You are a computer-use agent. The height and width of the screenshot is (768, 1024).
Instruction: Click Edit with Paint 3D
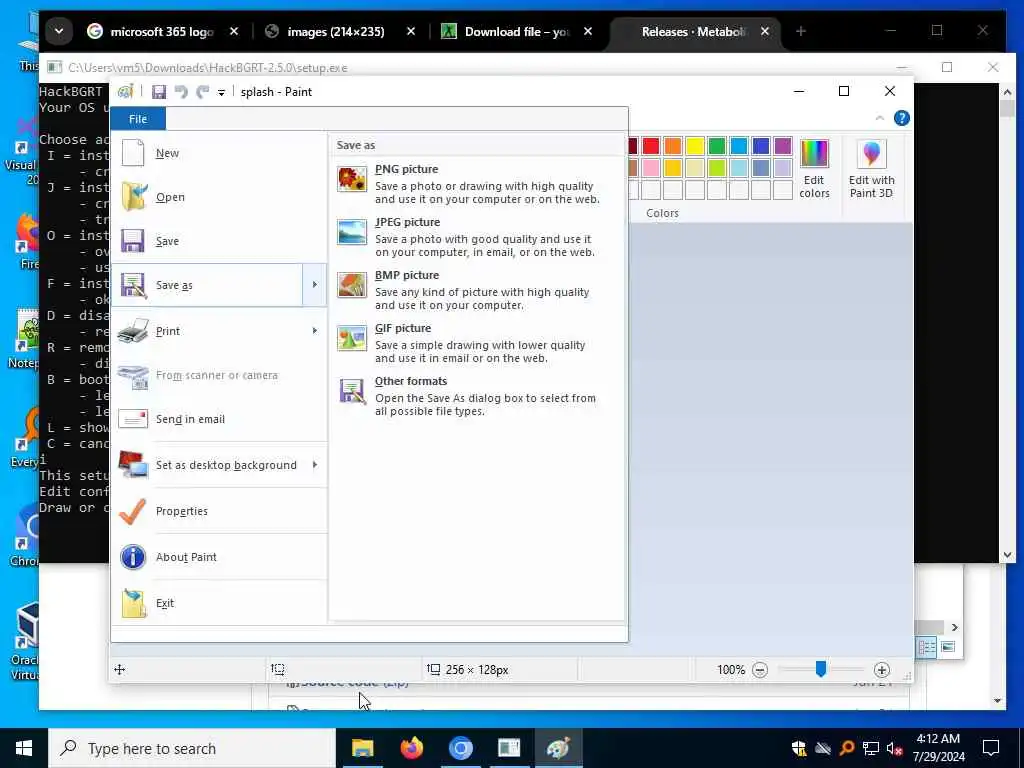(871, 168)
